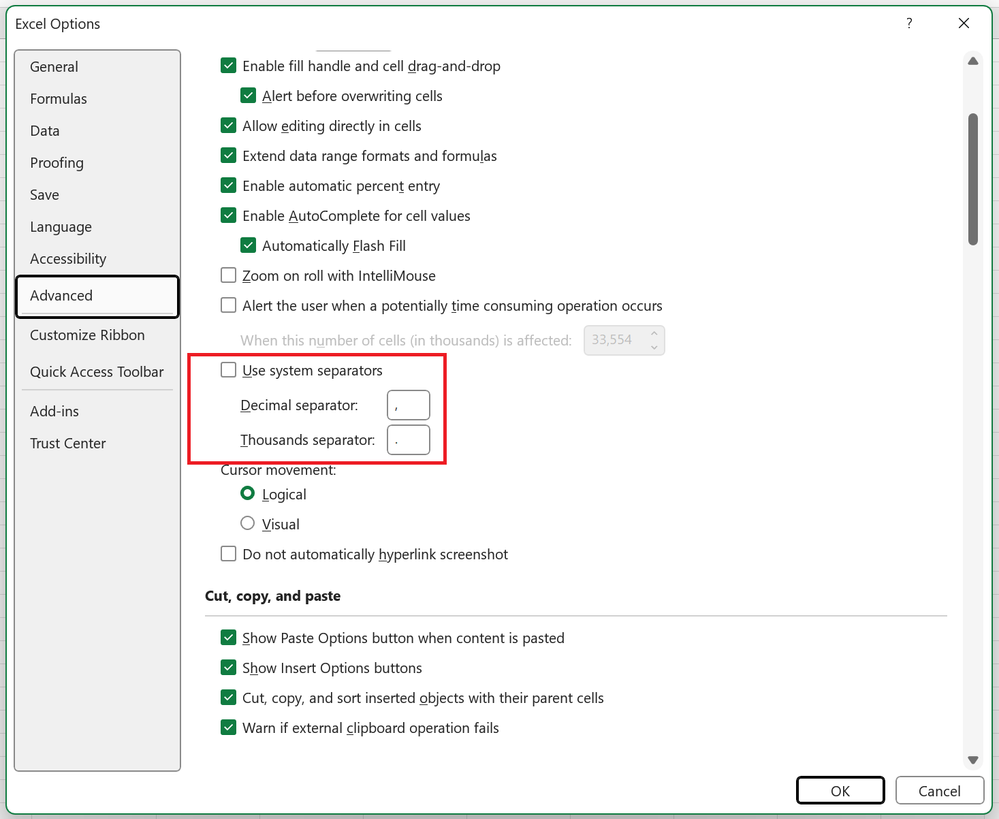Uncheck Enable fill handle and cell drag-and-drop
999x819 pixels.
click(x=228, y=66)
